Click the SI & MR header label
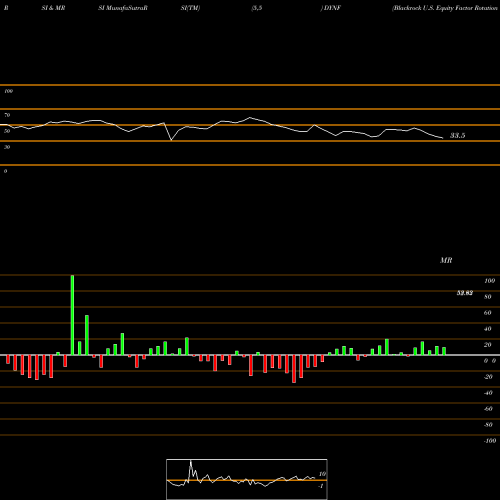This screenshot has height=500, width=500. tap(53, 8)
